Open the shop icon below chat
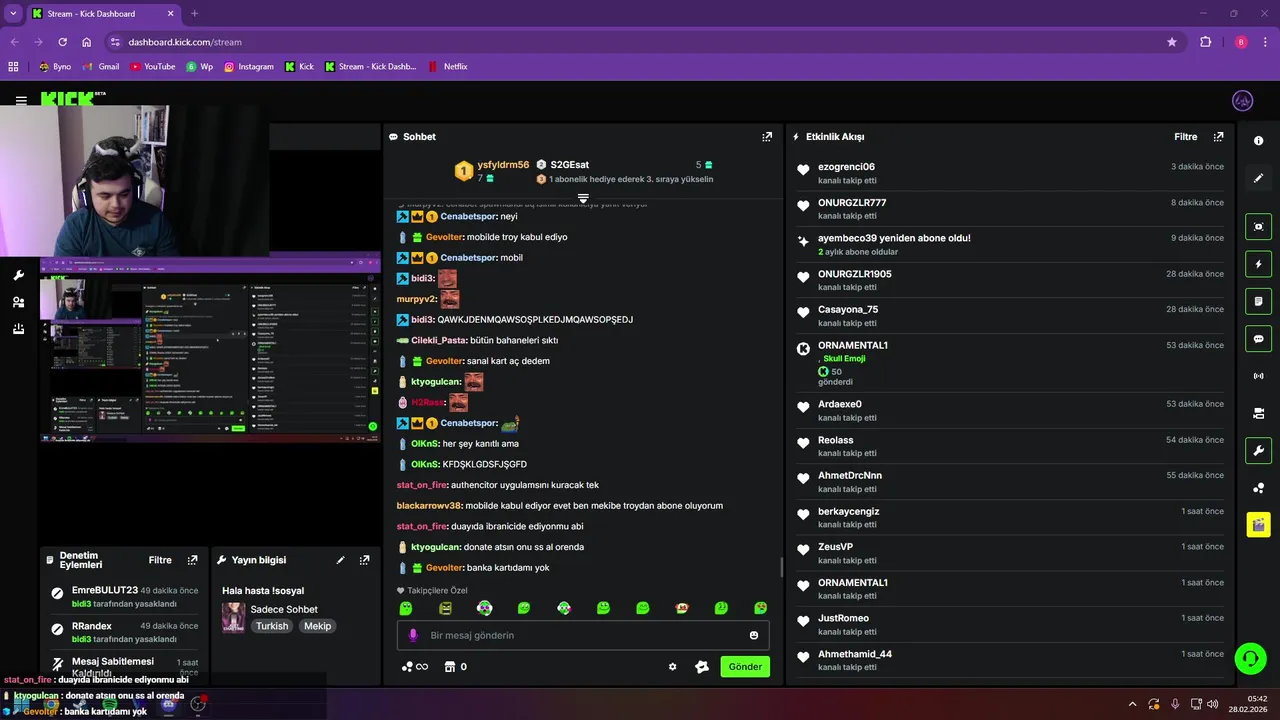Screen dimensions: 1280x720 pos(450,667)
